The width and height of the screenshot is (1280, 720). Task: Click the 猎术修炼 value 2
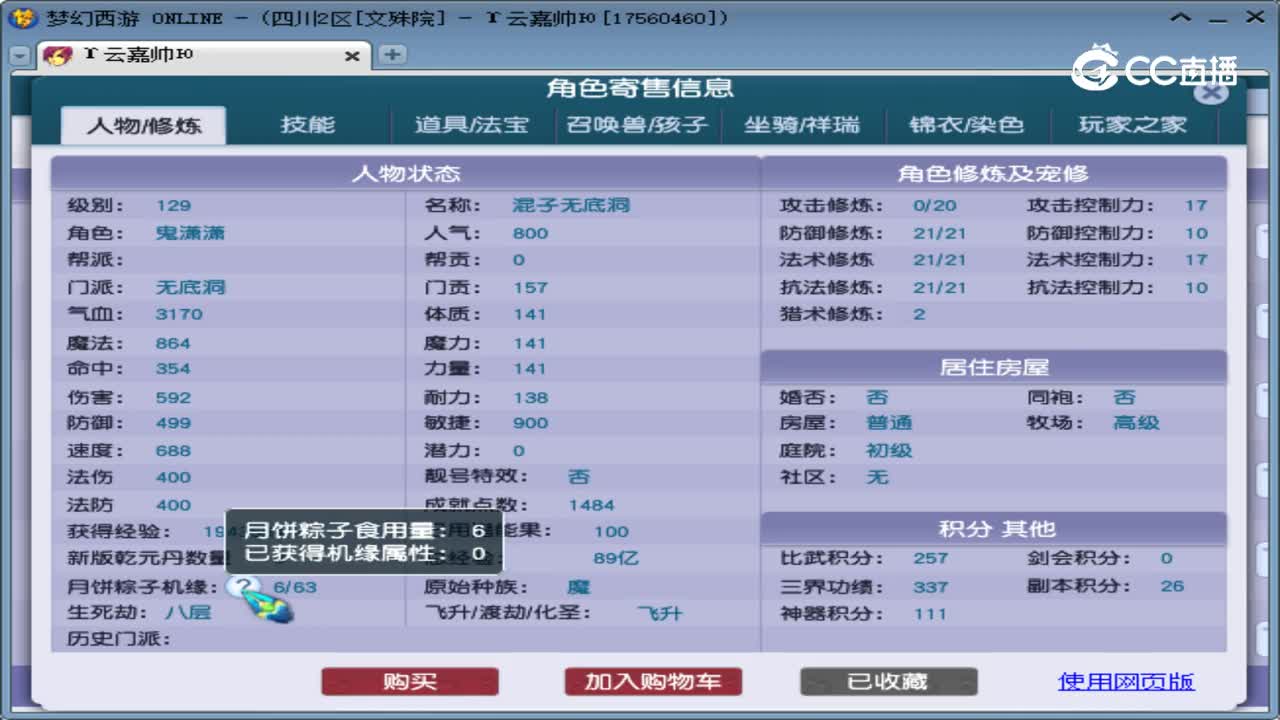(919, 314)
